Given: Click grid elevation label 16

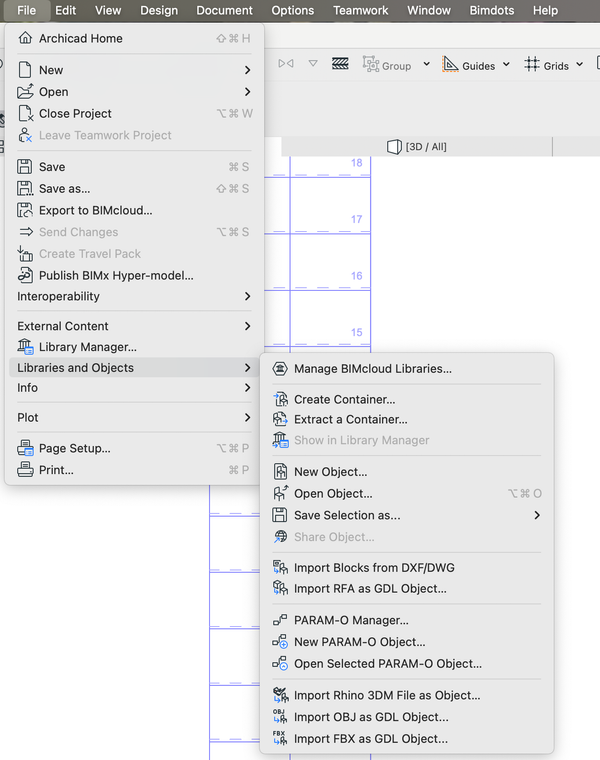Looking at the screenshot, I should tap(357, 276).
